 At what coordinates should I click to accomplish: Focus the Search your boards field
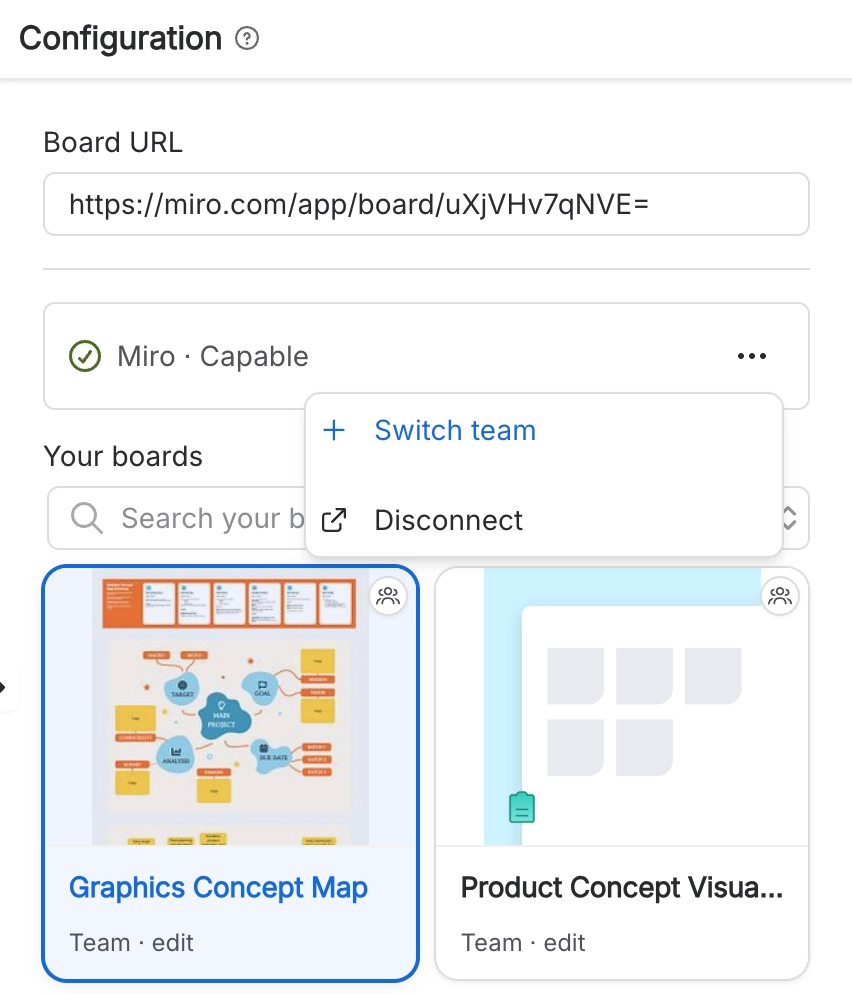pos(178,519)
